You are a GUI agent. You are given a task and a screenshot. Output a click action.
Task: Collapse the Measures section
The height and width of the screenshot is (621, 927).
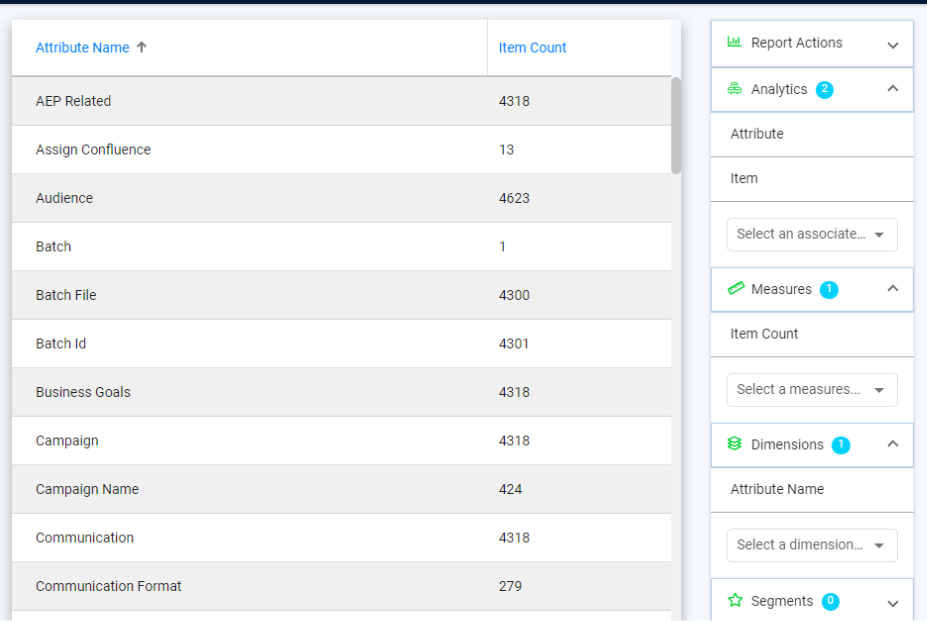(893, 289)
